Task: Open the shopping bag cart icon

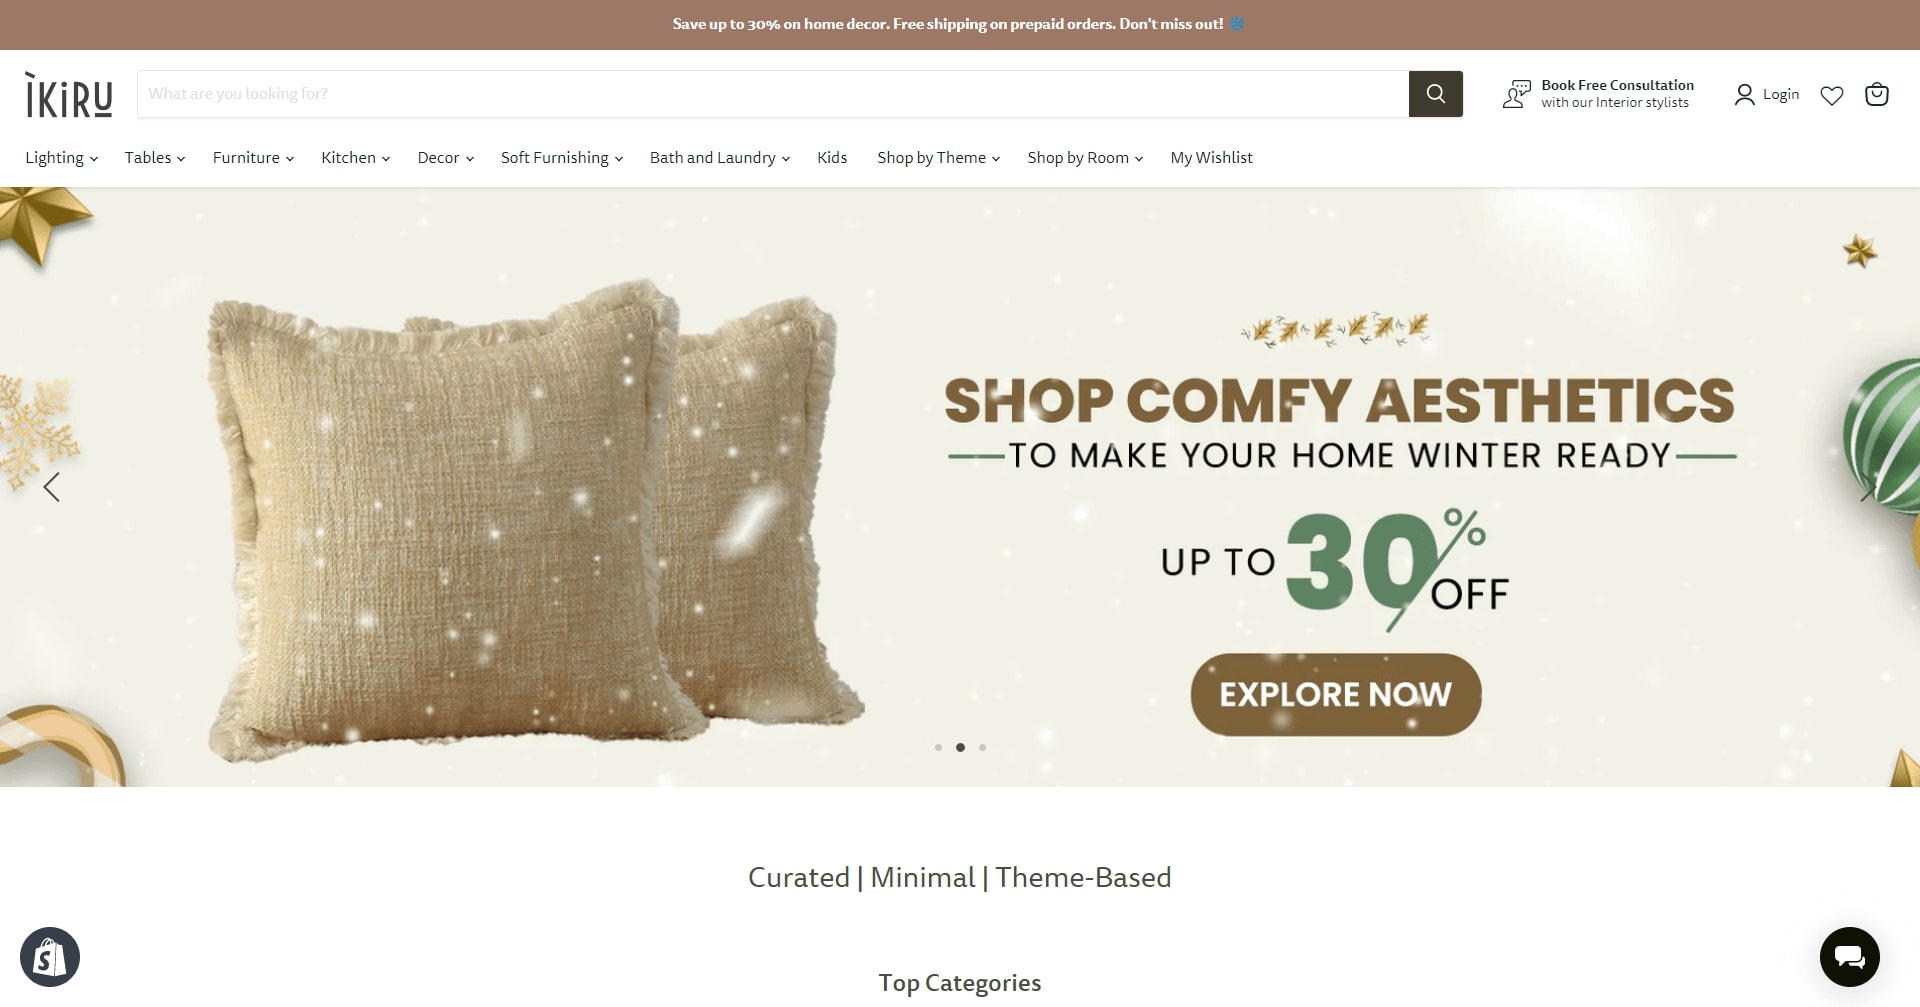Action: [x=1877, y=94]
